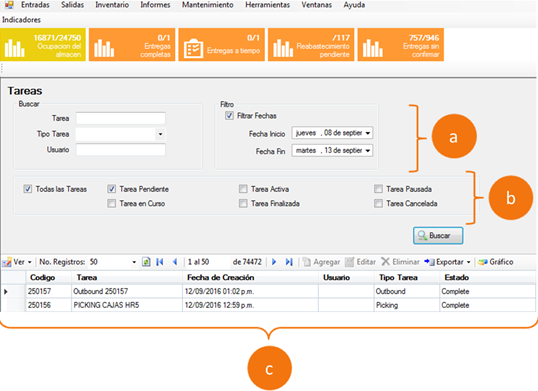Uncheck the Filtrar Fechas checkbox

click(229, 116)
